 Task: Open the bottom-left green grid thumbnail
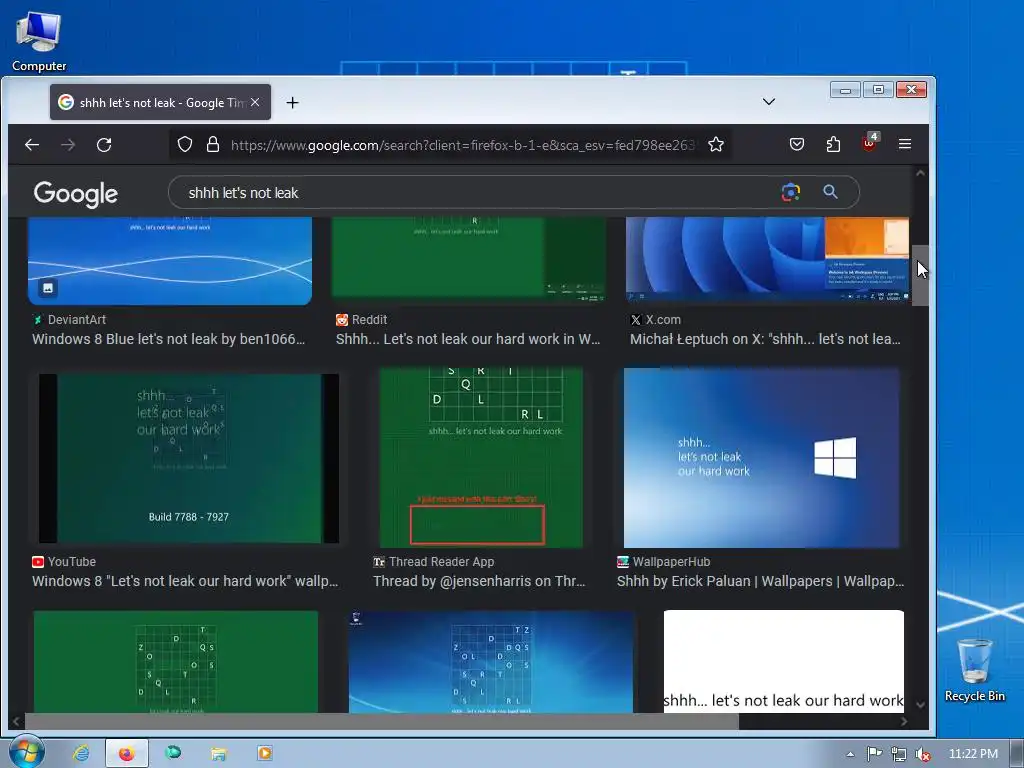(x=176, y=662)
